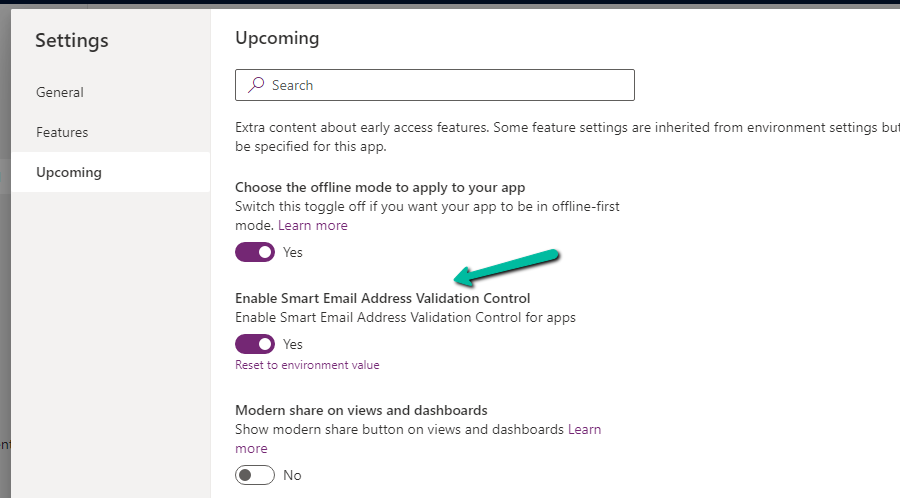Turn off the offline mode toggle

coord(255,252)
